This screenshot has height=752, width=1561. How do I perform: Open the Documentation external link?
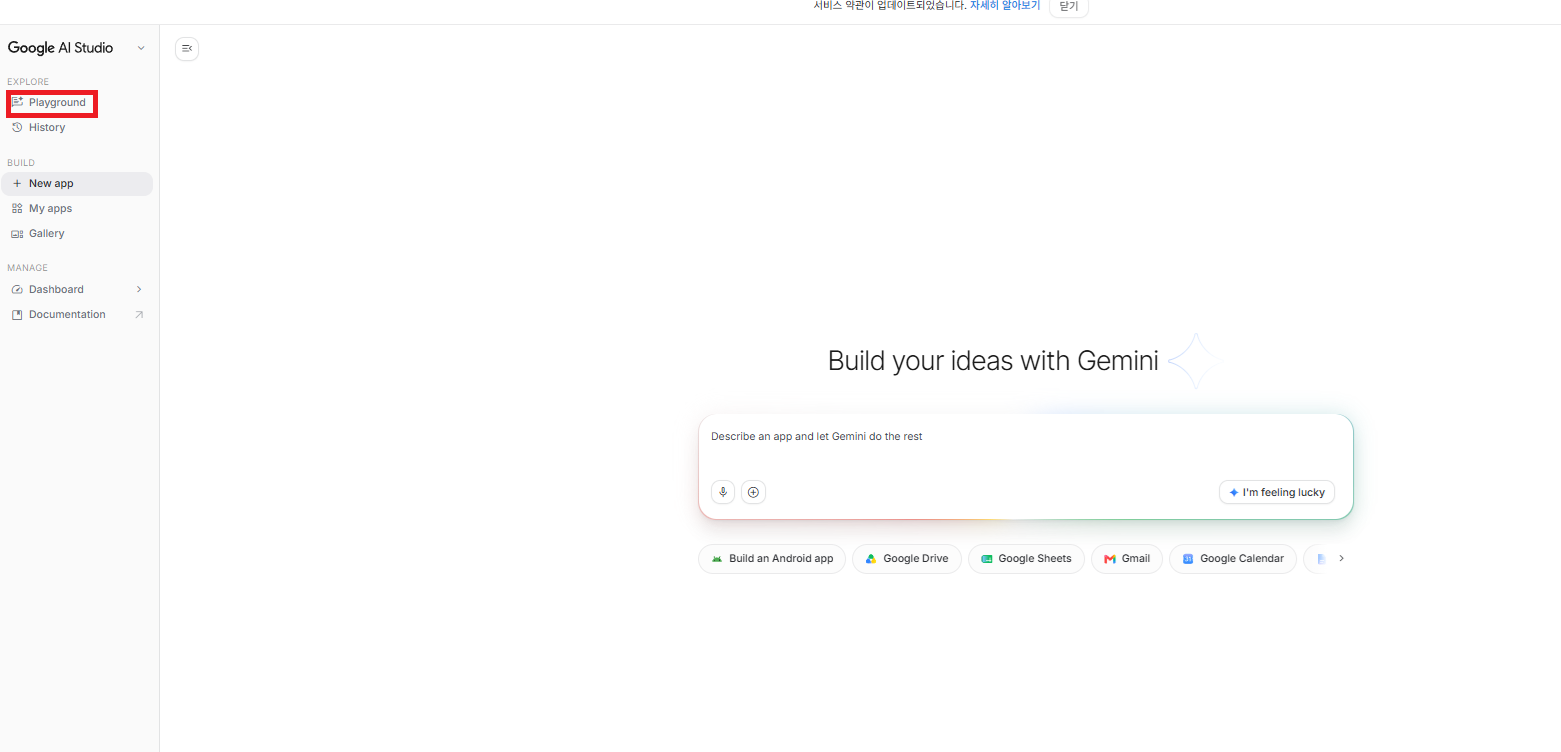78,314
